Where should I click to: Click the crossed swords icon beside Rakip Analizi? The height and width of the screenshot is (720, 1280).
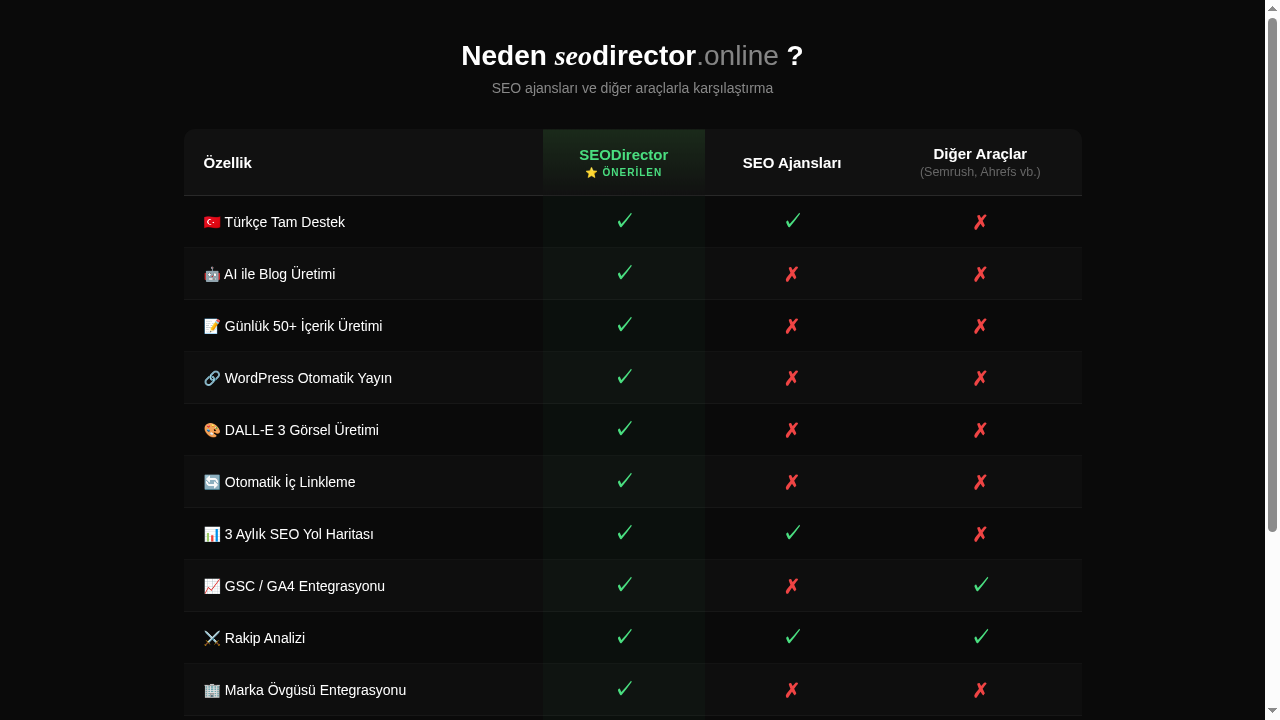(212, 638)
